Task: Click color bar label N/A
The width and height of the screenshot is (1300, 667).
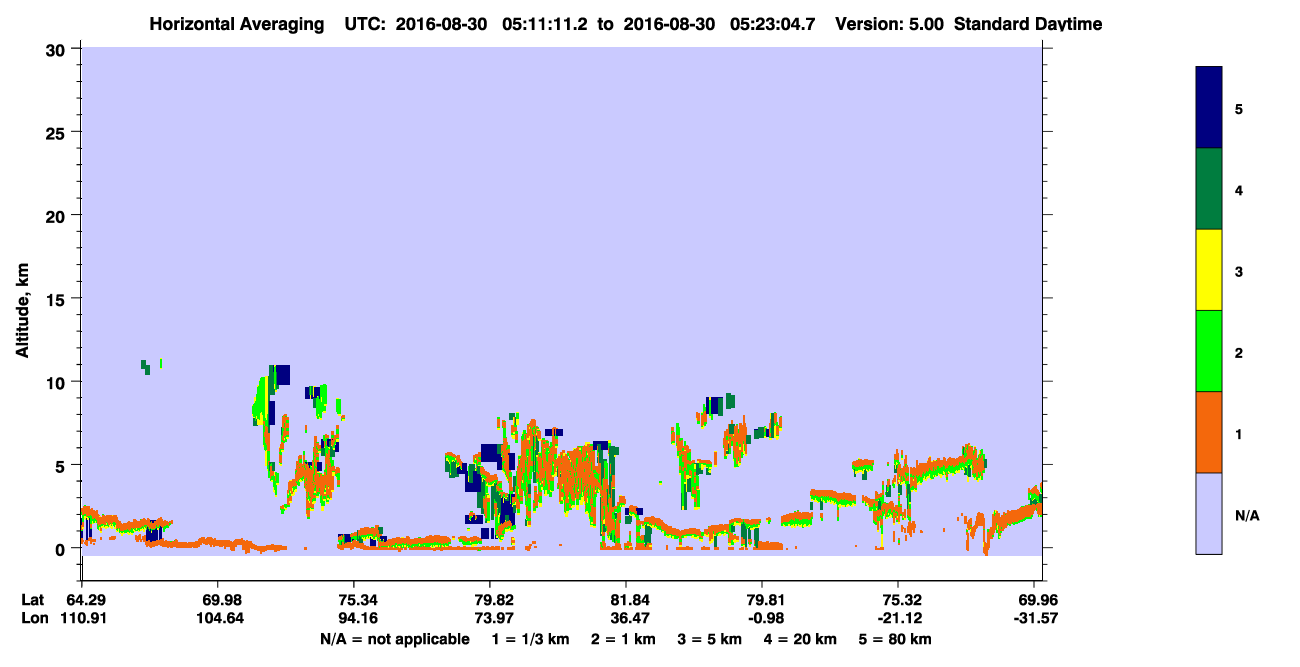Action: click(1247, 515)
